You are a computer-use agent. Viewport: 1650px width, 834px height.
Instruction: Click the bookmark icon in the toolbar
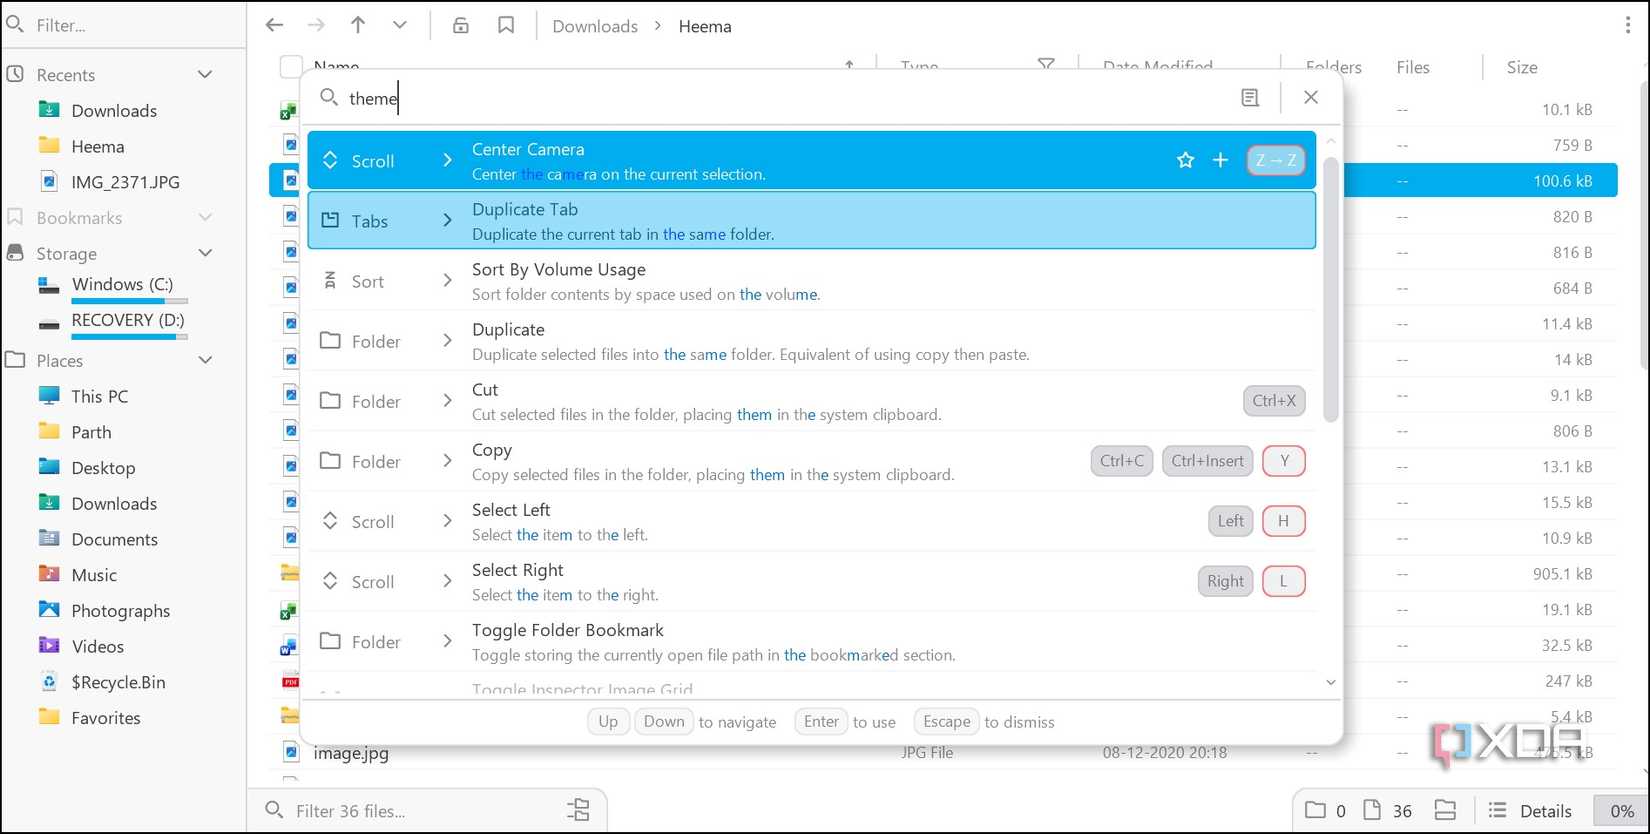506,26
